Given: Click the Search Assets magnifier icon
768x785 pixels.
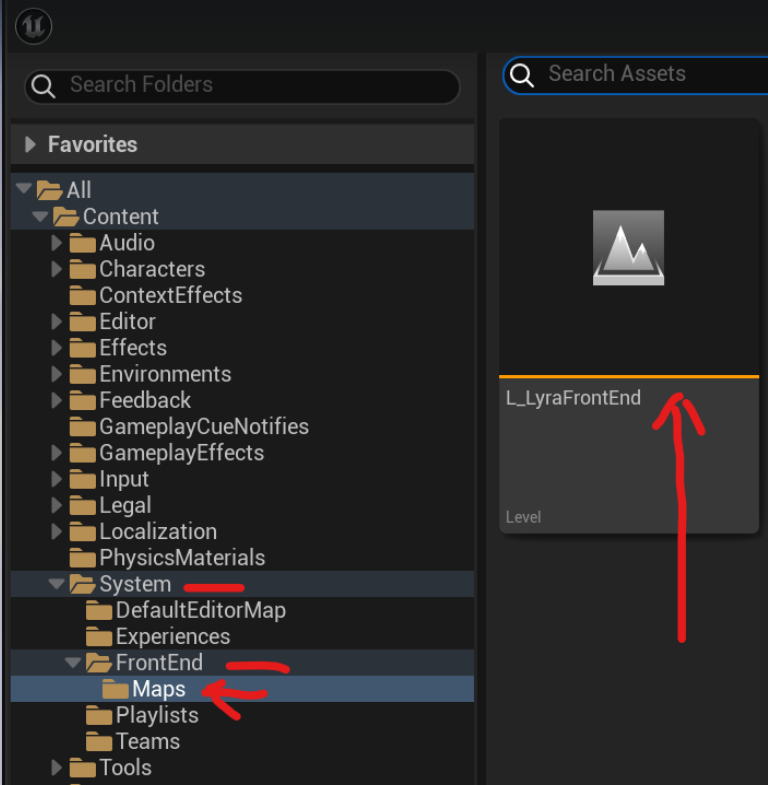Looking at the screenshot, I should pos(522,75).
